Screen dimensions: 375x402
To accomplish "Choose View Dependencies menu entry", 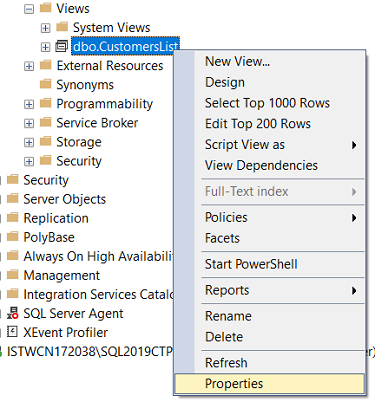I will (269, 165).
